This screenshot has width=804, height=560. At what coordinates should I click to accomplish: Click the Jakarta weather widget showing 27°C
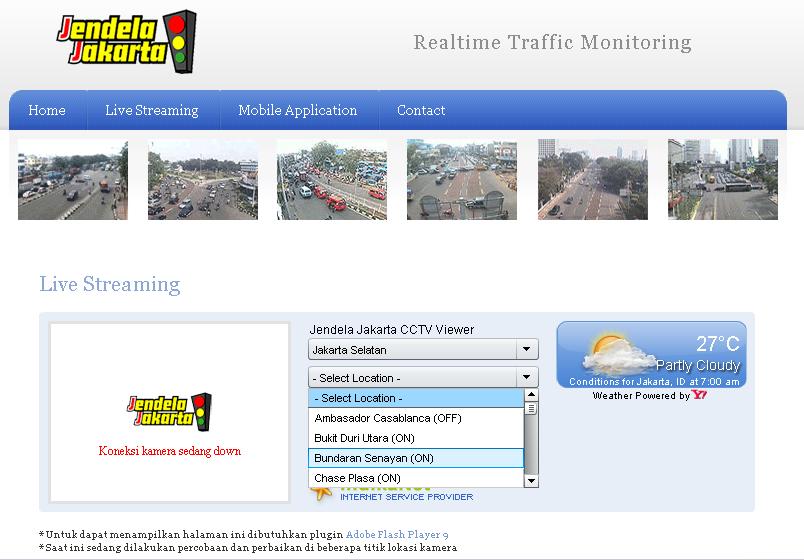pyautogui.click(x=651, y=354)
